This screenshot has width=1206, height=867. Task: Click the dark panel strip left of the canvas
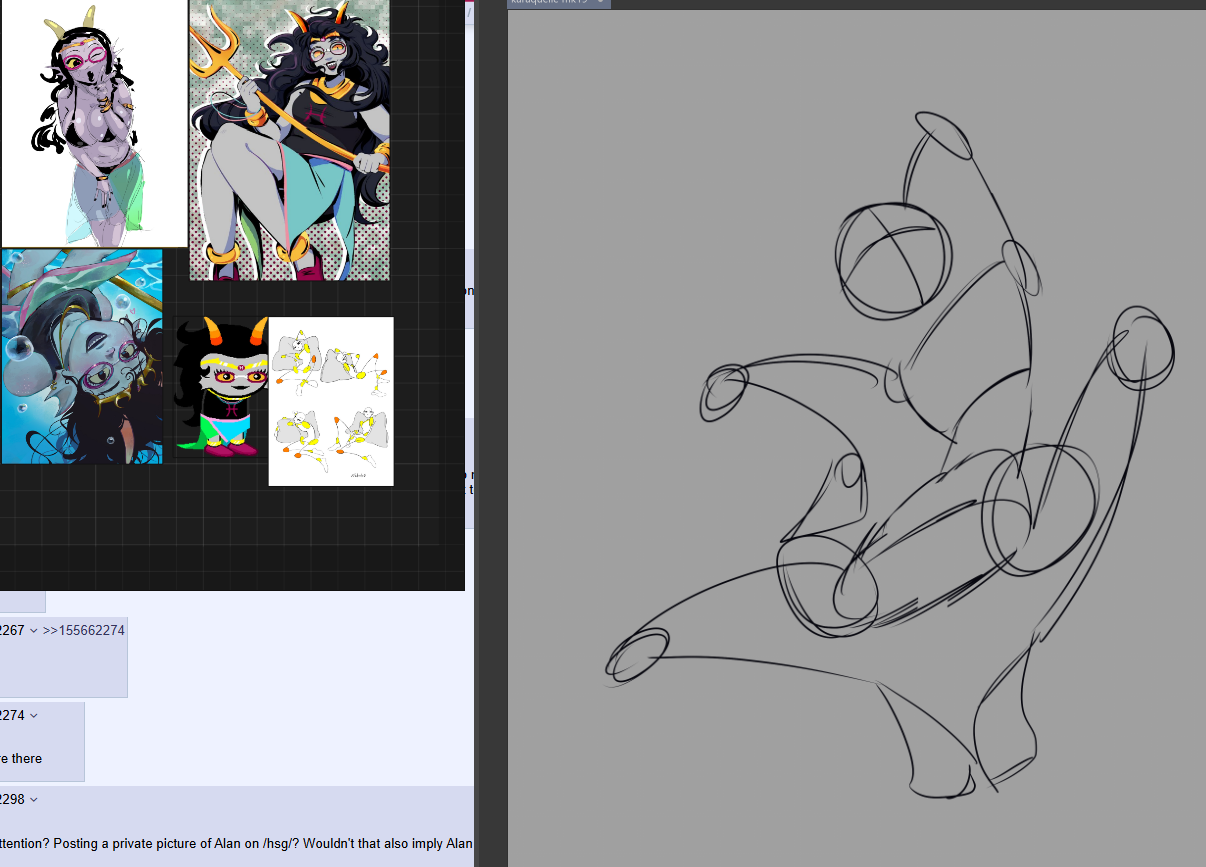(x=491, y=433)
